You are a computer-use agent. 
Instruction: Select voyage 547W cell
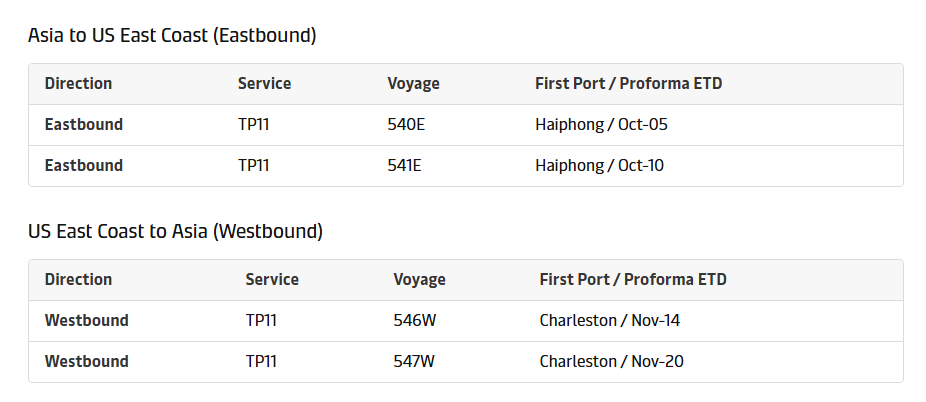click(414, 361)
